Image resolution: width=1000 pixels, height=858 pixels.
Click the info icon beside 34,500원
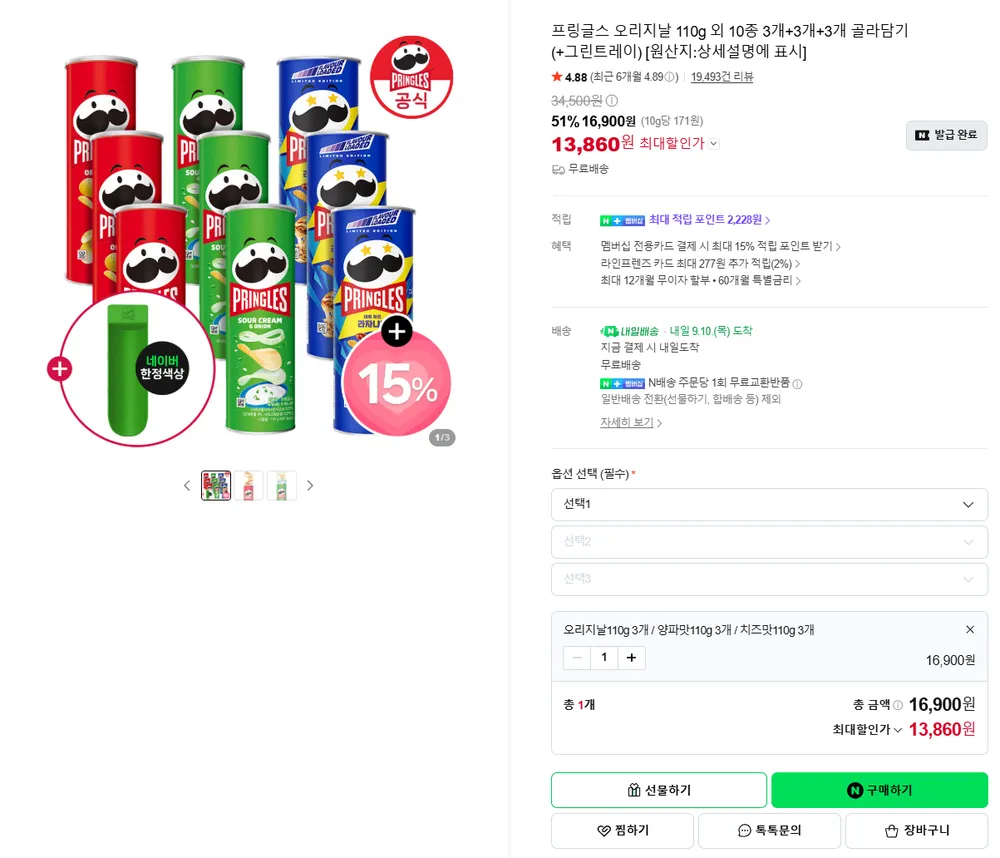coord(612,101)
